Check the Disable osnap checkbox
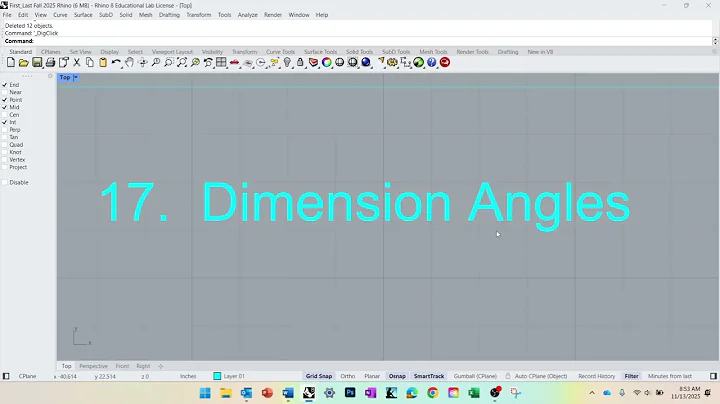The height and width of the screenshot is (404, 720). click(x=5, y=182)
